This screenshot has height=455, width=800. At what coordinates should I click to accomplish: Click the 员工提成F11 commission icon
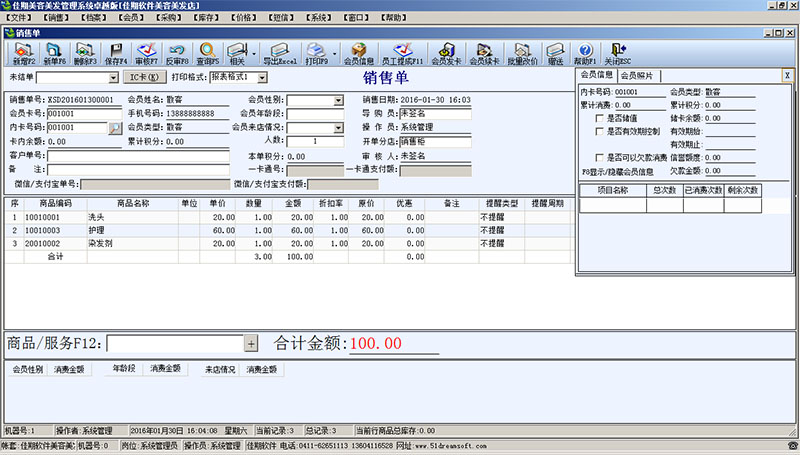tap(403, 54)
